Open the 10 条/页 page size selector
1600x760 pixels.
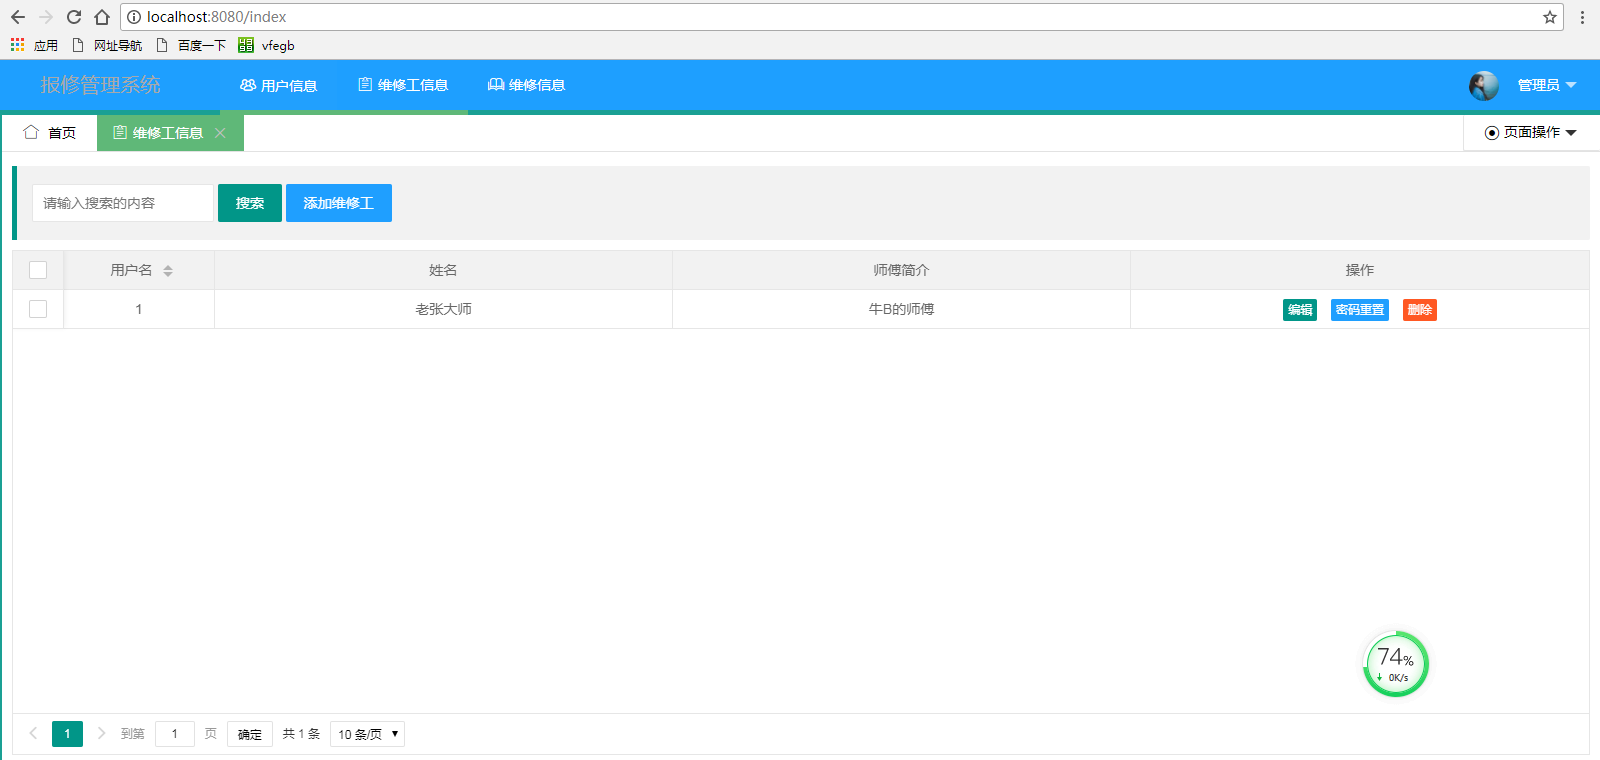tap(367, 734)
